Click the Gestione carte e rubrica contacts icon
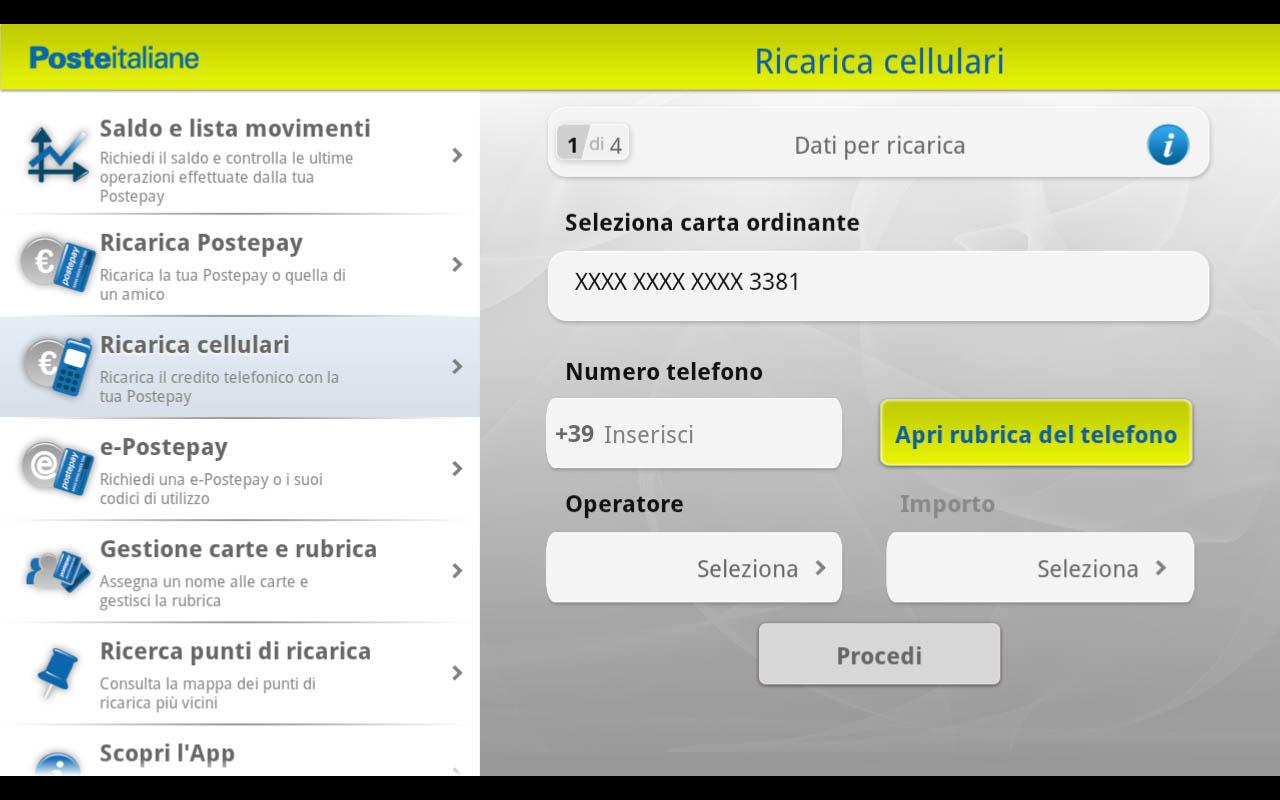The width and height of the screenshot is (1280, 800). [55, 572]
